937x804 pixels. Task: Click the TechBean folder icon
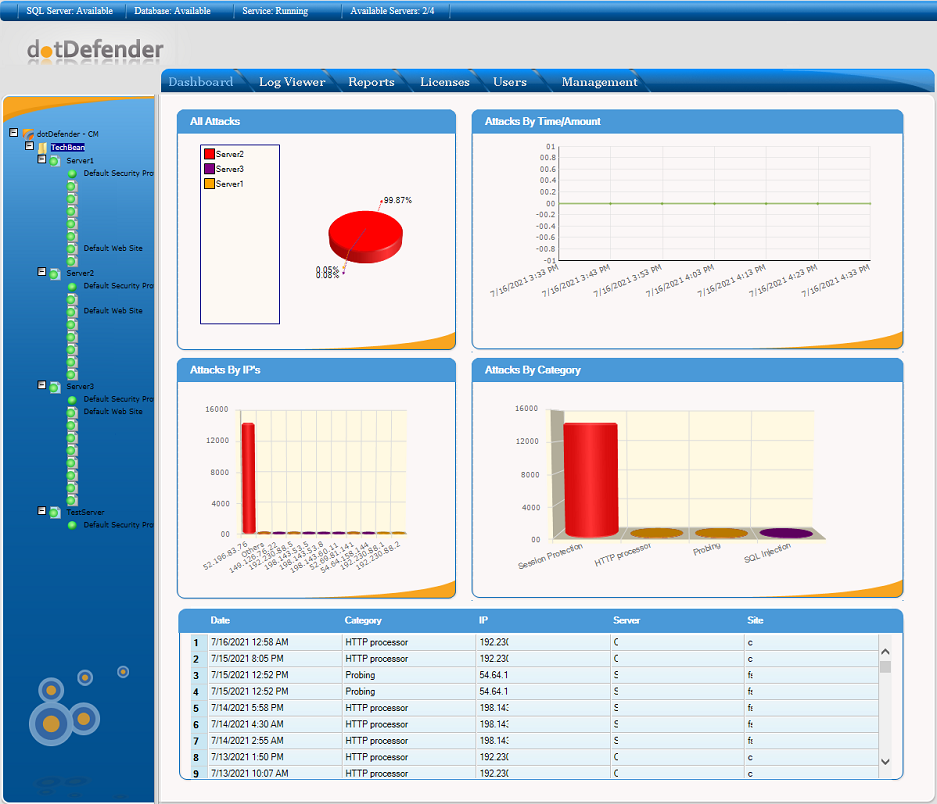(42, 147)
